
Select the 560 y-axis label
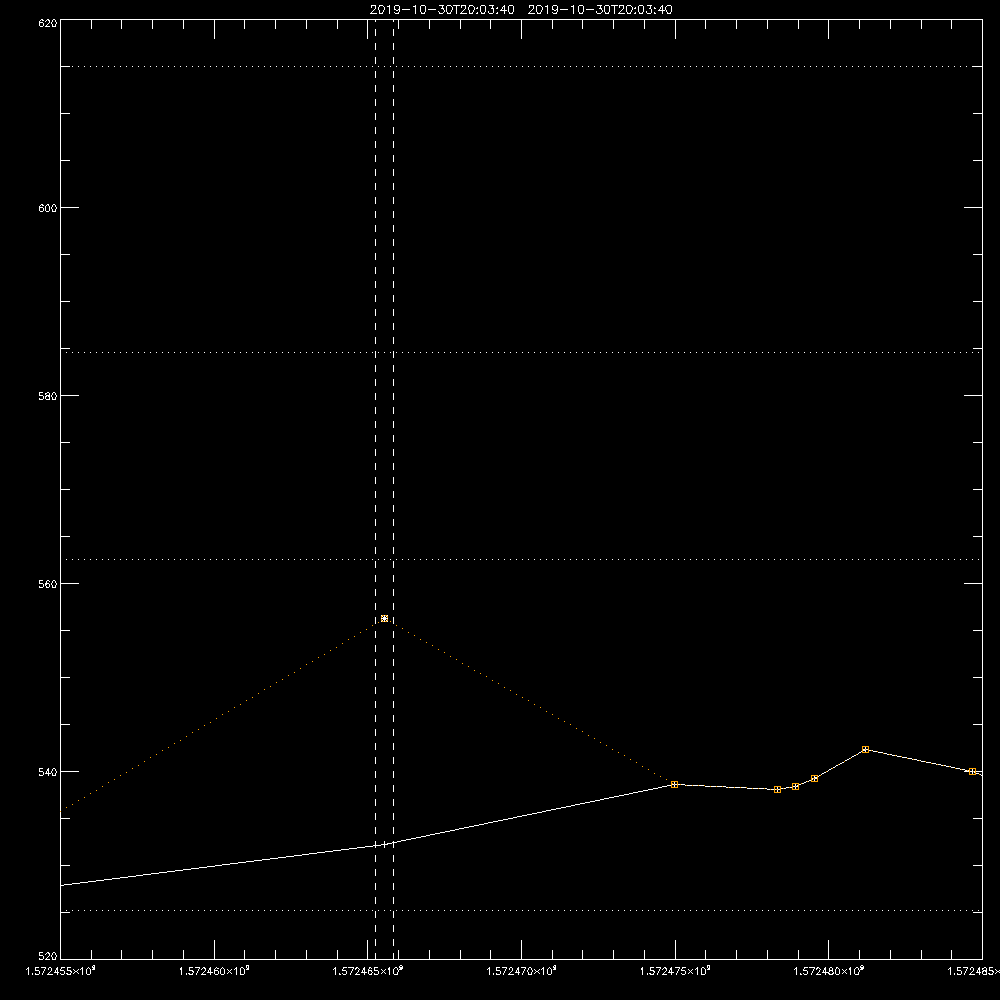pyautogui.click(x=48, y=584)
